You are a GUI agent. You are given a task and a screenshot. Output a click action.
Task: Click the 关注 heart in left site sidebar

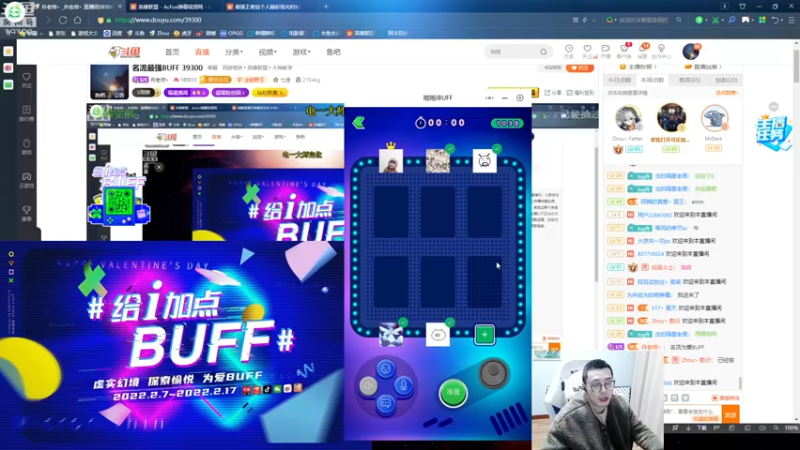[27, 80]
